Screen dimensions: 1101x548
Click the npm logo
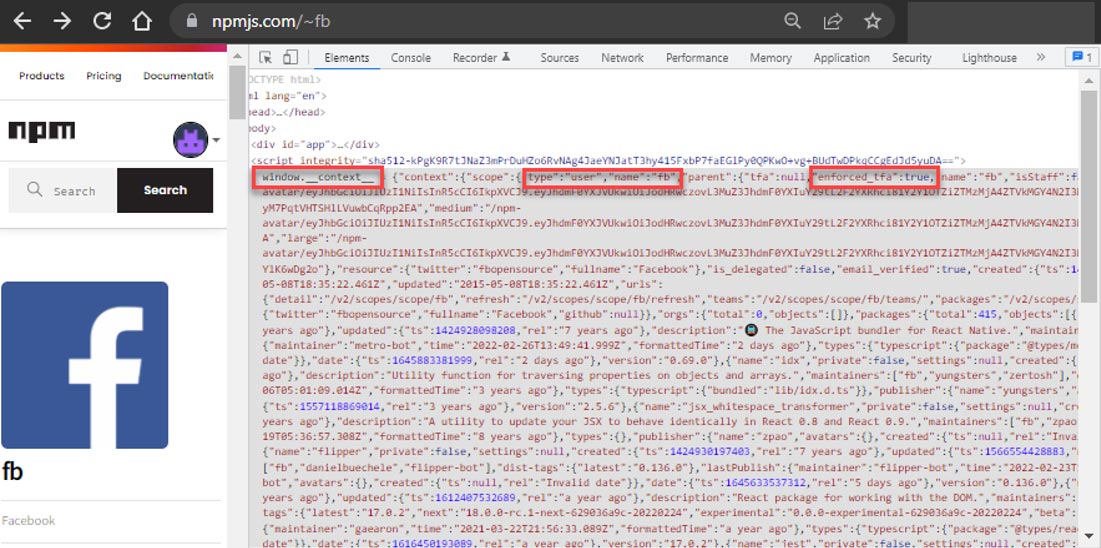pyautogui.click(x=41, y=131)
